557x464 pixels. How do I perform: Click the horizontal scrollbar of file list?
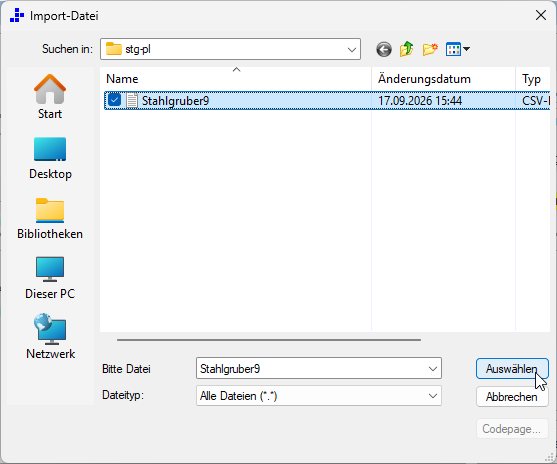click(x=269, y=340)
